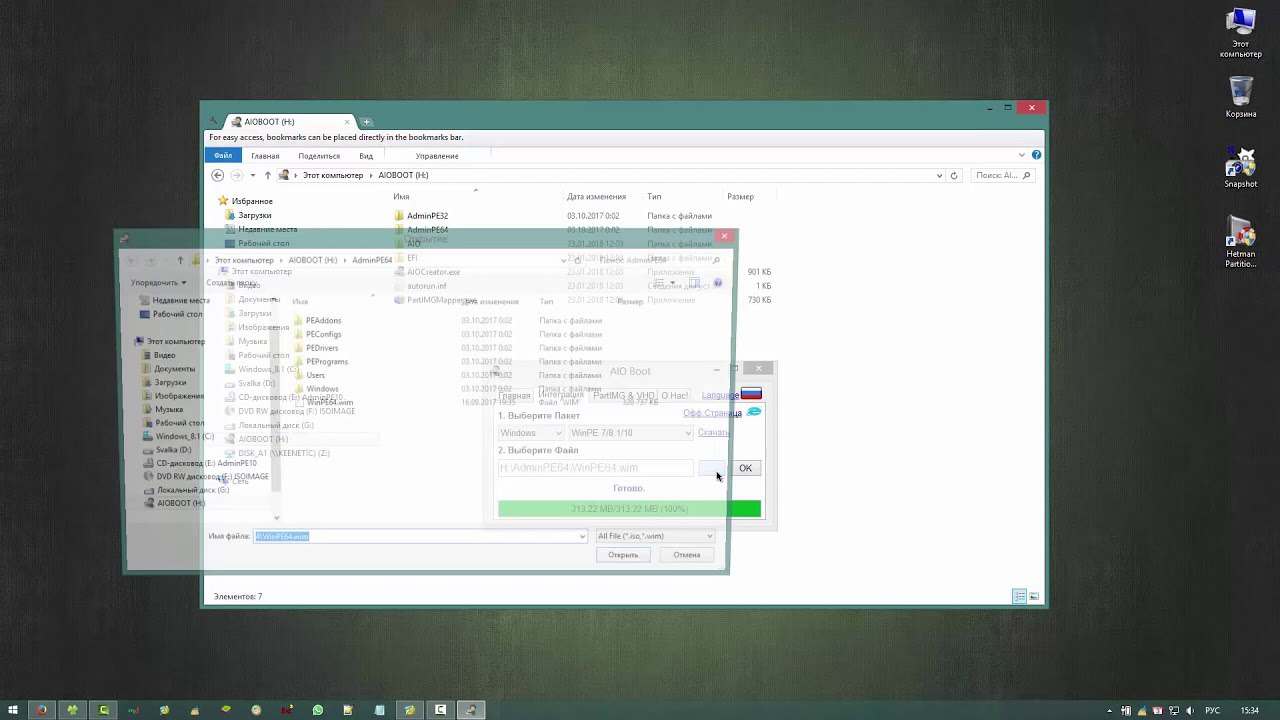The width and height of the screenshot is (1280, 720).
Task: Select PEAddons folder in Open dialog
Action: coord(323,321)
